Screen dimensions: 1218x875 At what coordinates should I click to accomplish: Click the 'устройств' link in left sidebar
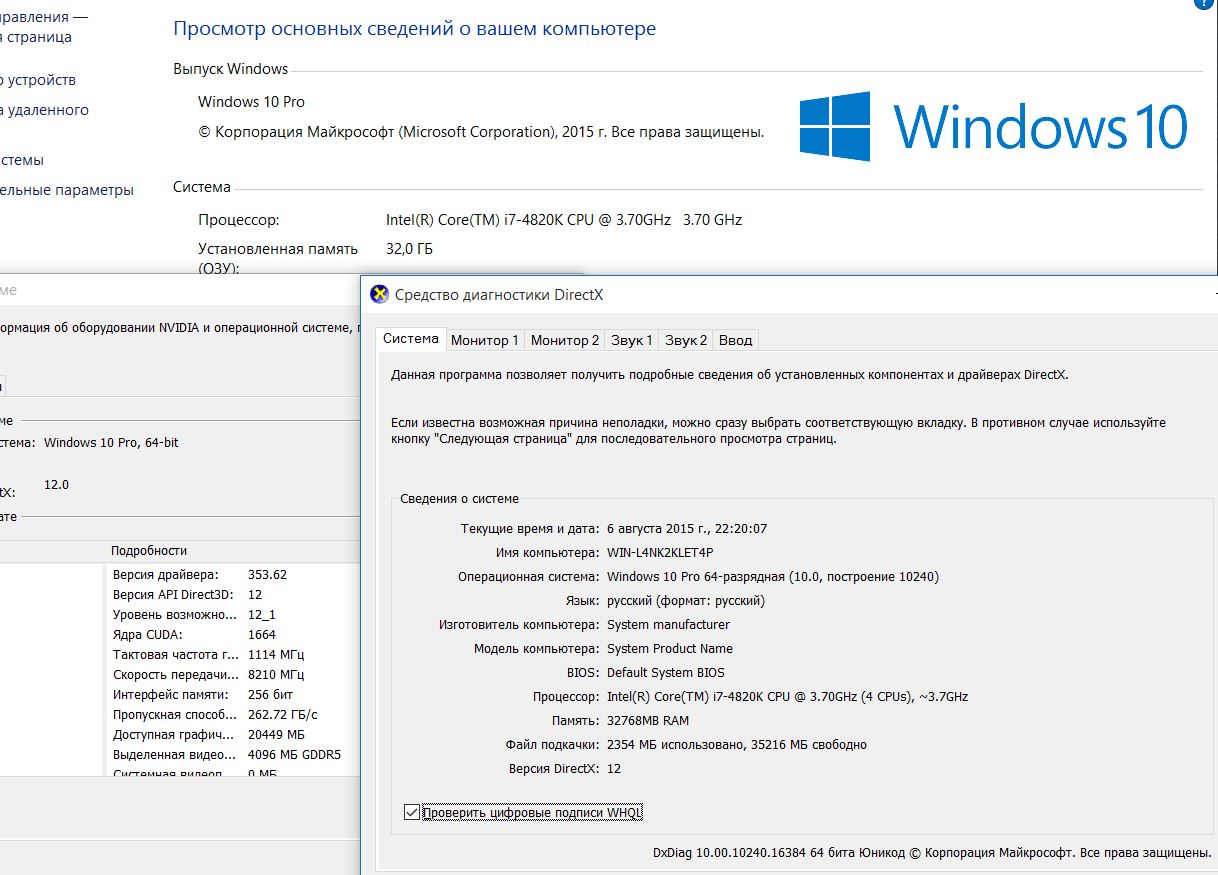38,80
